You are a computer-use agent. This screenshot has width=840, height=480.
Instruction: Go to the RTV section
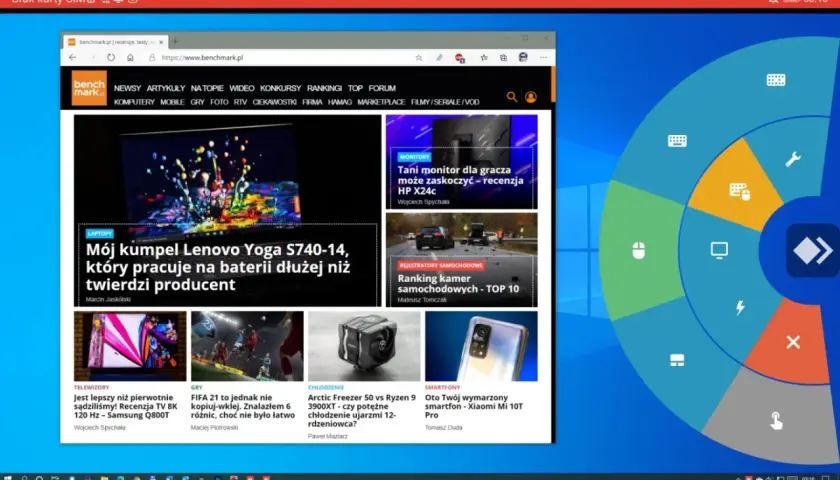pyautogui.click(x=241, y=102)
